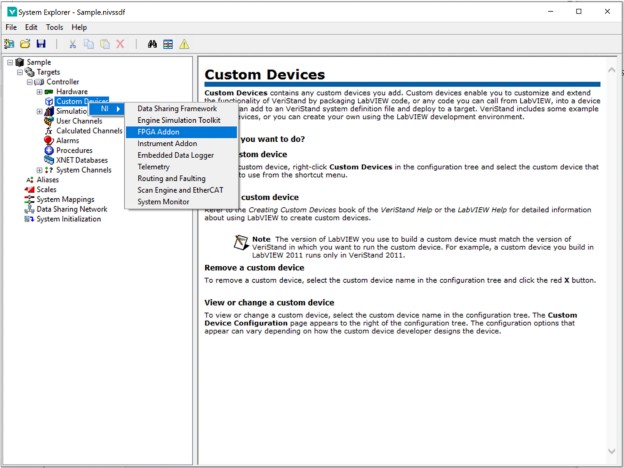Choose Data Sharing Framework menu entry

click(x=181, y=109)
